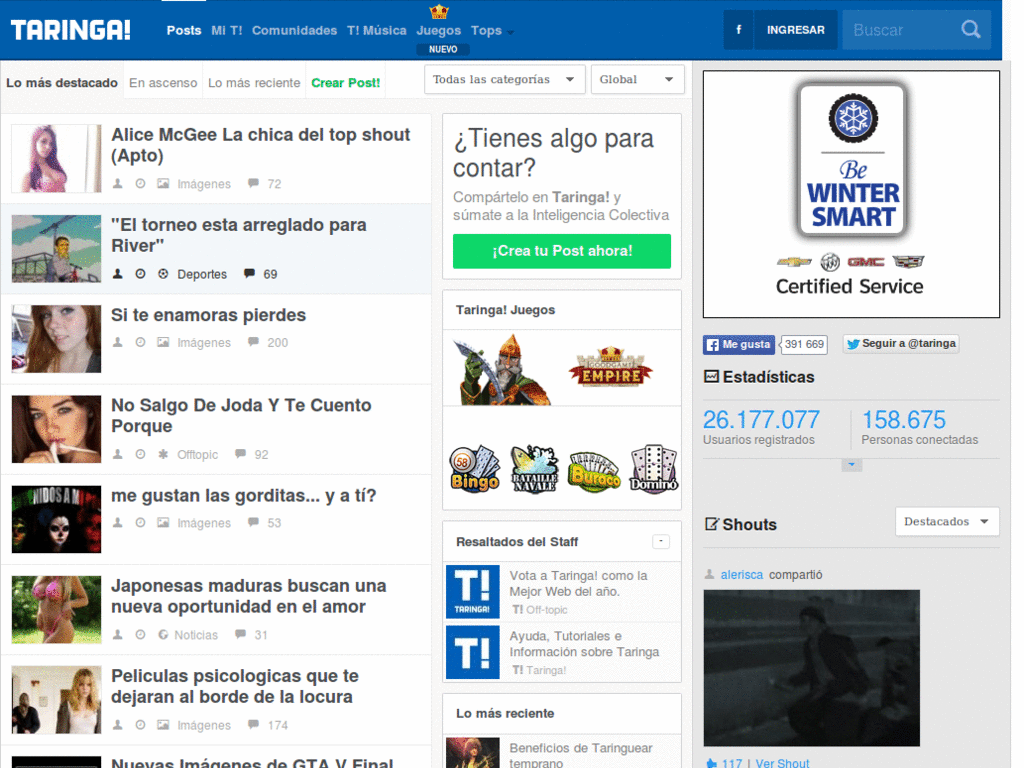
Task: Click the crown icon above Juegos
Action: click(x=439, y=11)
